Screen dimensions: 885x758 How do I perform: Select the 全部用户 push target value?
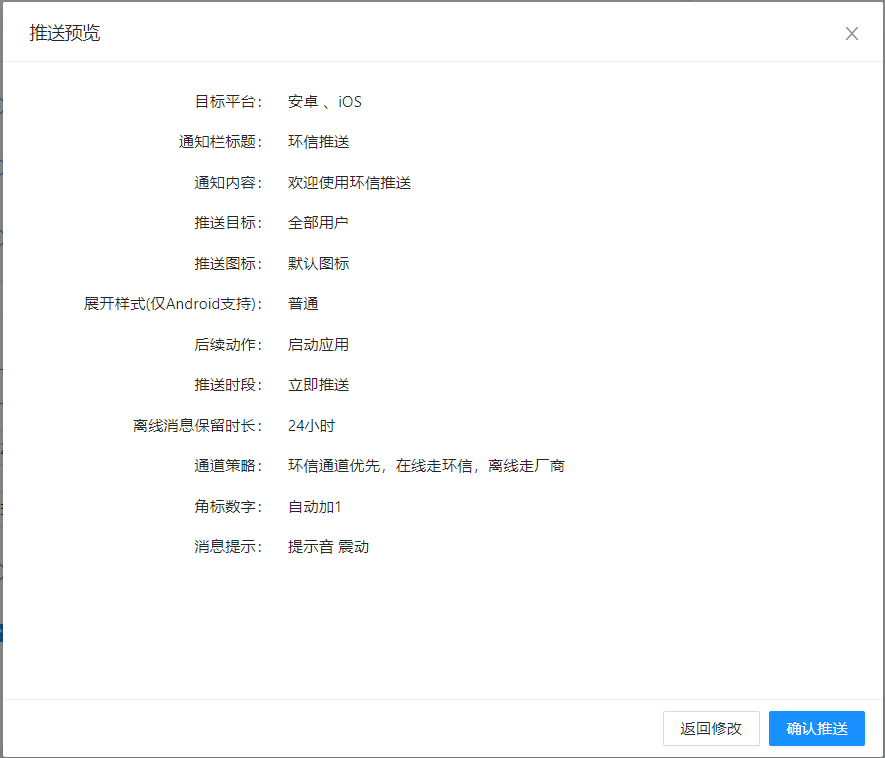click(x=318, y=223)
